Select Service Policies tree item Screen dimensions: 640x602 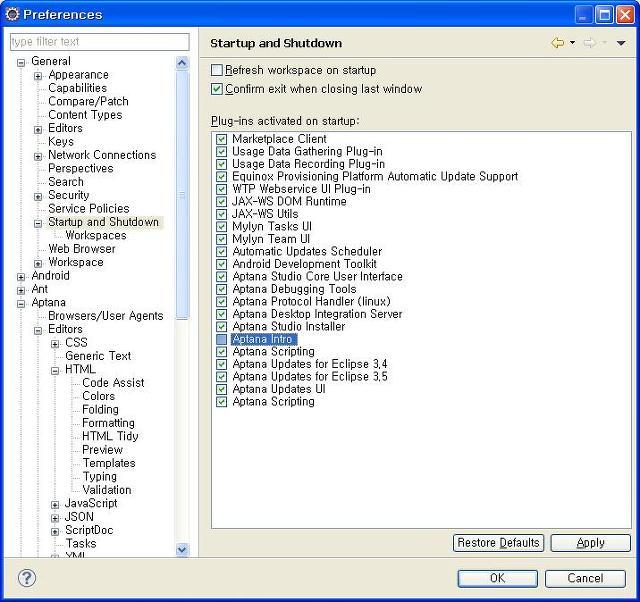tap(89, 209)
